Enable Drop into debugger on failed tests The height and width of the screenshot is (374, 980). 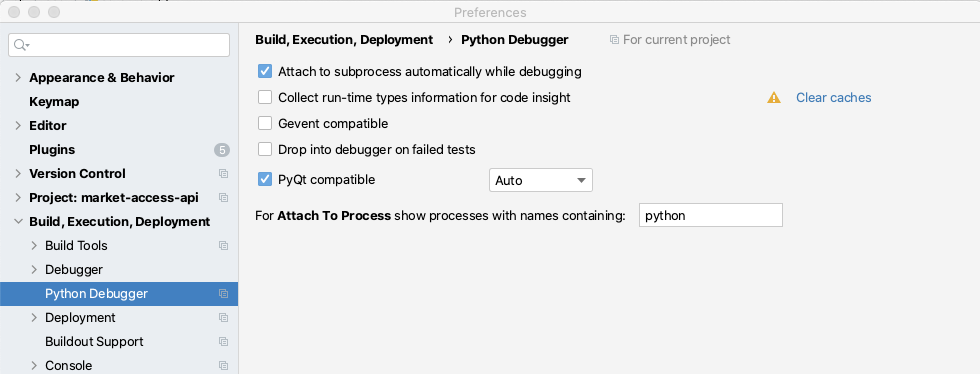[265, 149]
